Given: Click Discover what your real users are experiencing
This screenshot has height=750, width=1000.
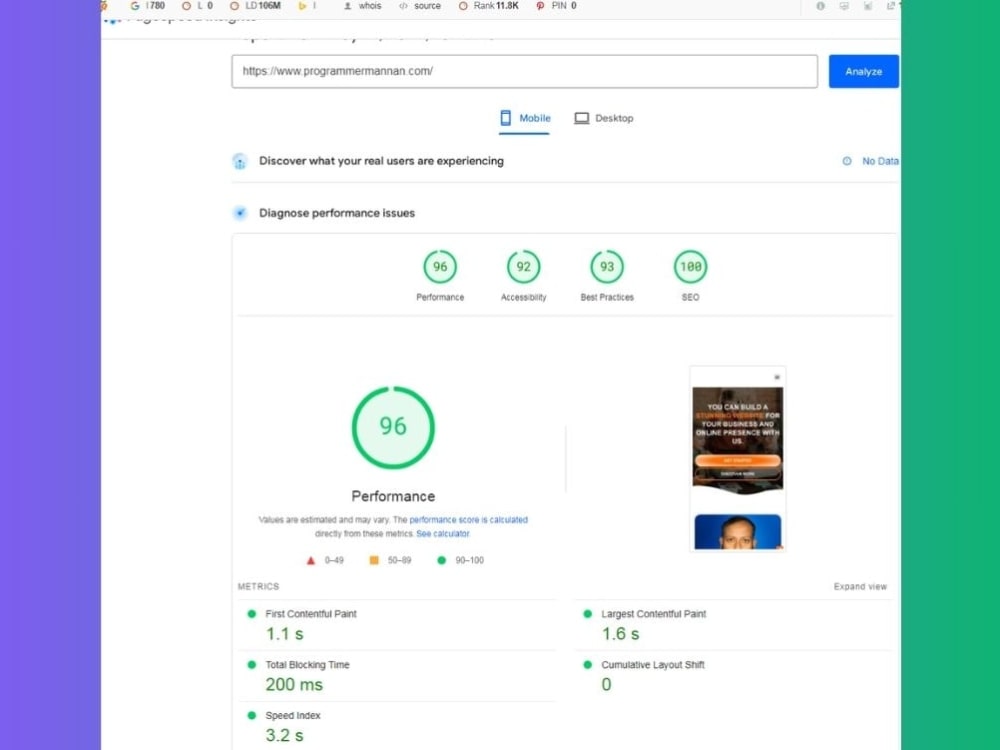Looking at the screenshot, I should click(x=381, y=161).
